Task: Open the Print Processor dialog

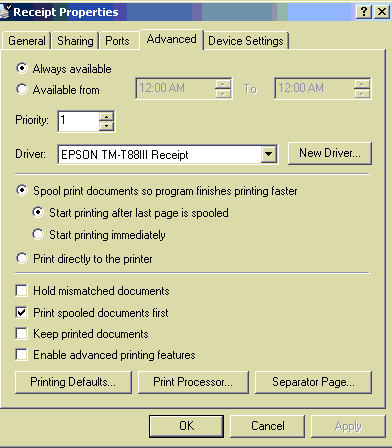Action: tap(193, 382)
